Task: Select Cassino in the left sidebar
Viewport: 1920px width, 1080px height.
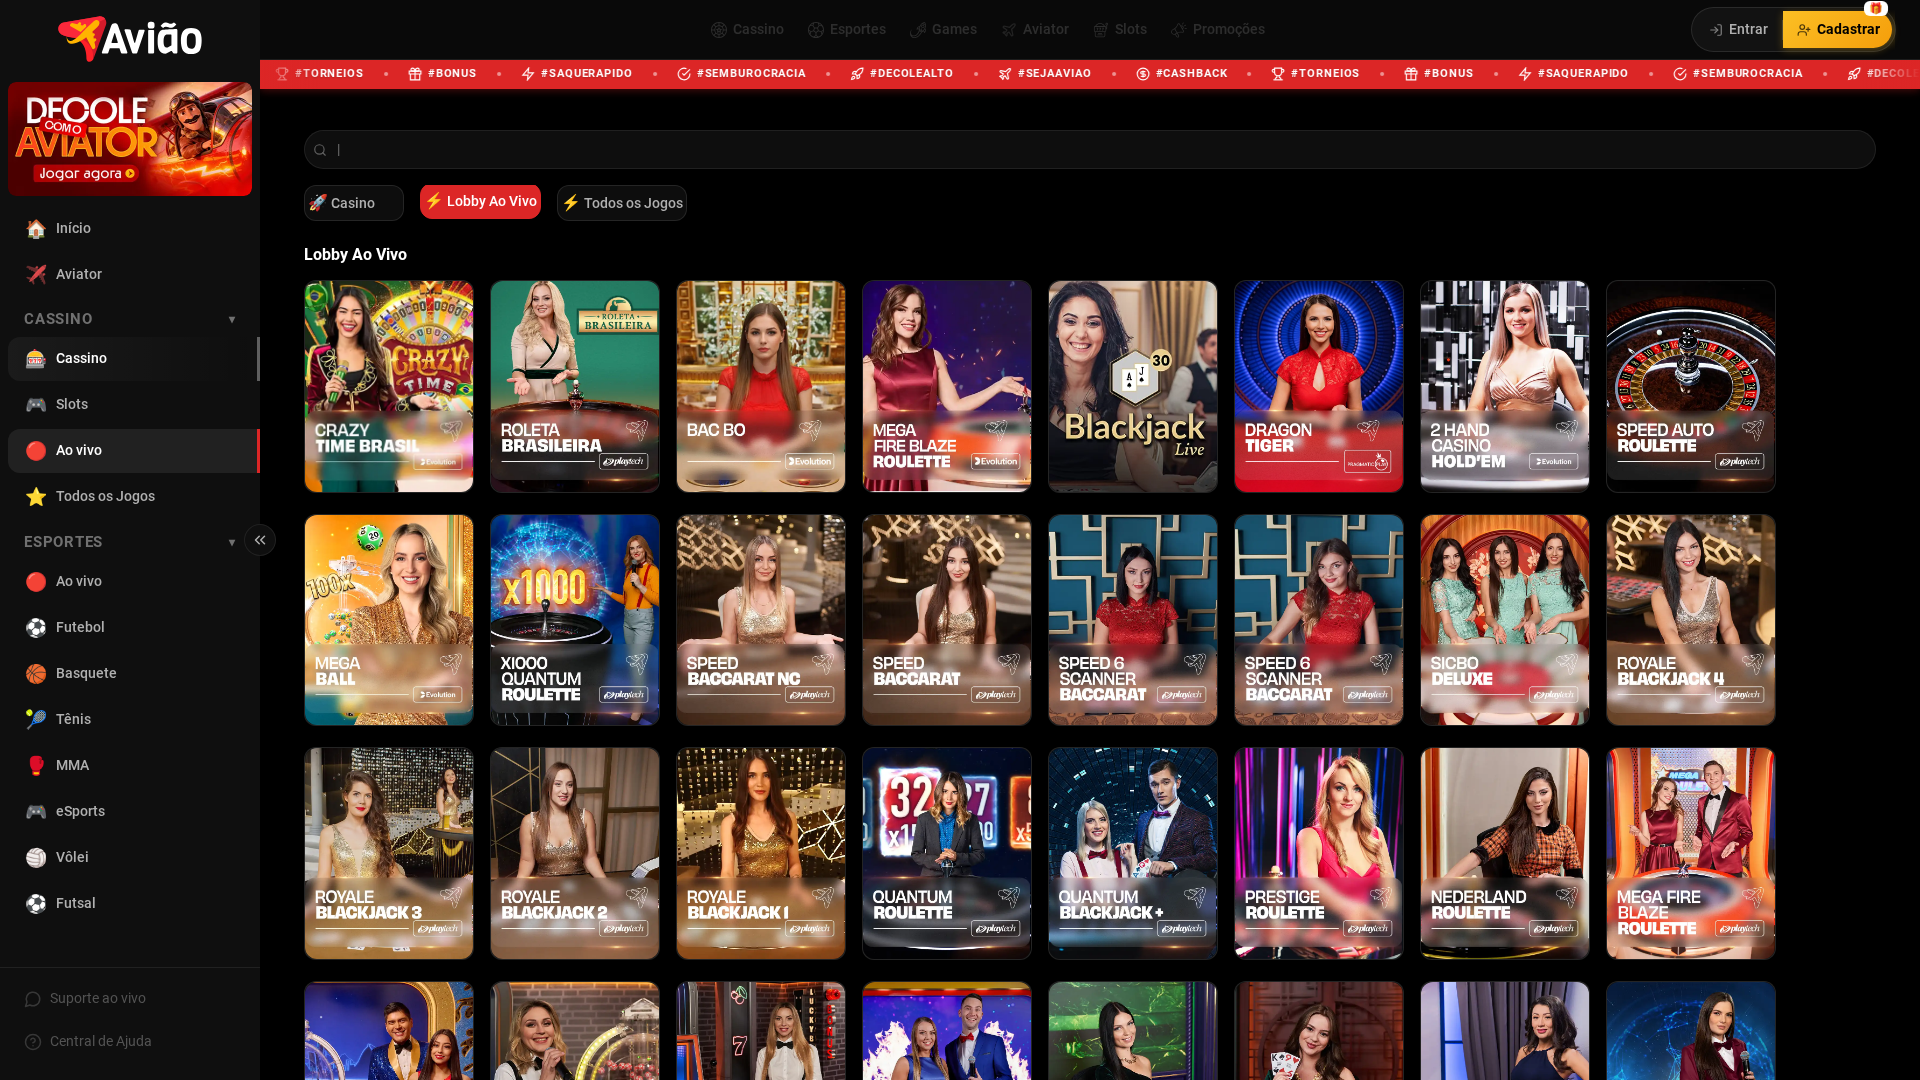Action: pos(134,359)
